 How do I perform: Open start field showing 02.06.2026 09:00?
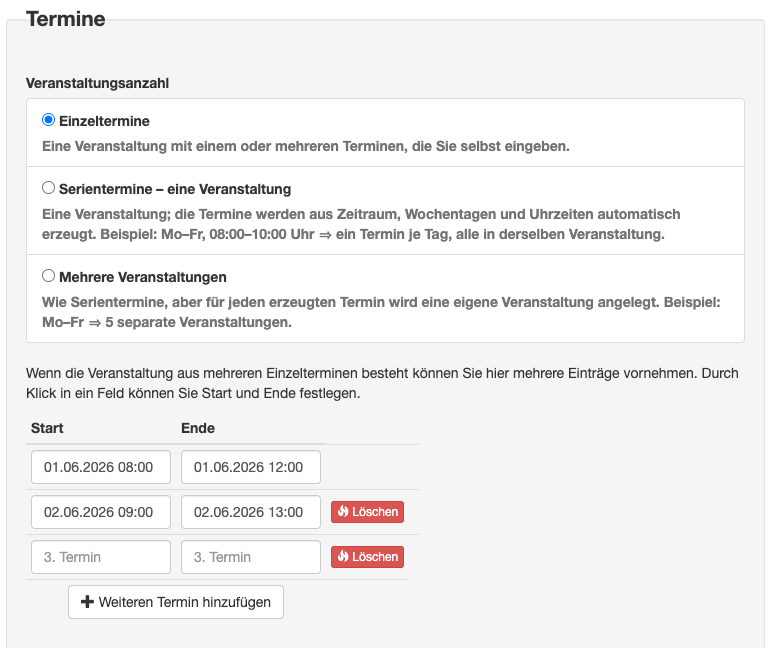(101, 512)
